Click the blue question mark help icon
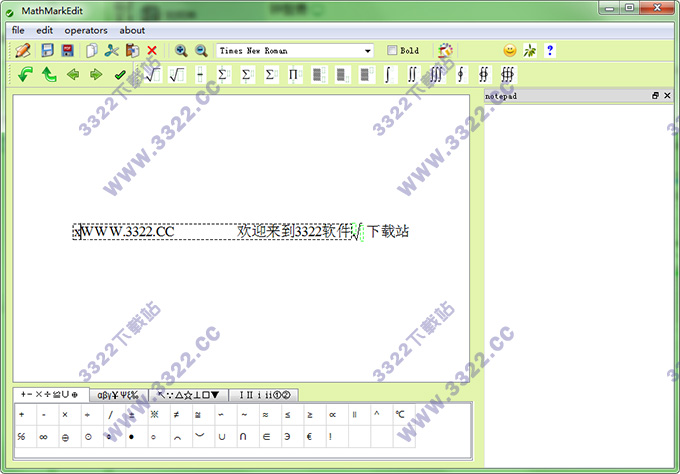Viewport: 680px width, 474px height. click(550, 50)
